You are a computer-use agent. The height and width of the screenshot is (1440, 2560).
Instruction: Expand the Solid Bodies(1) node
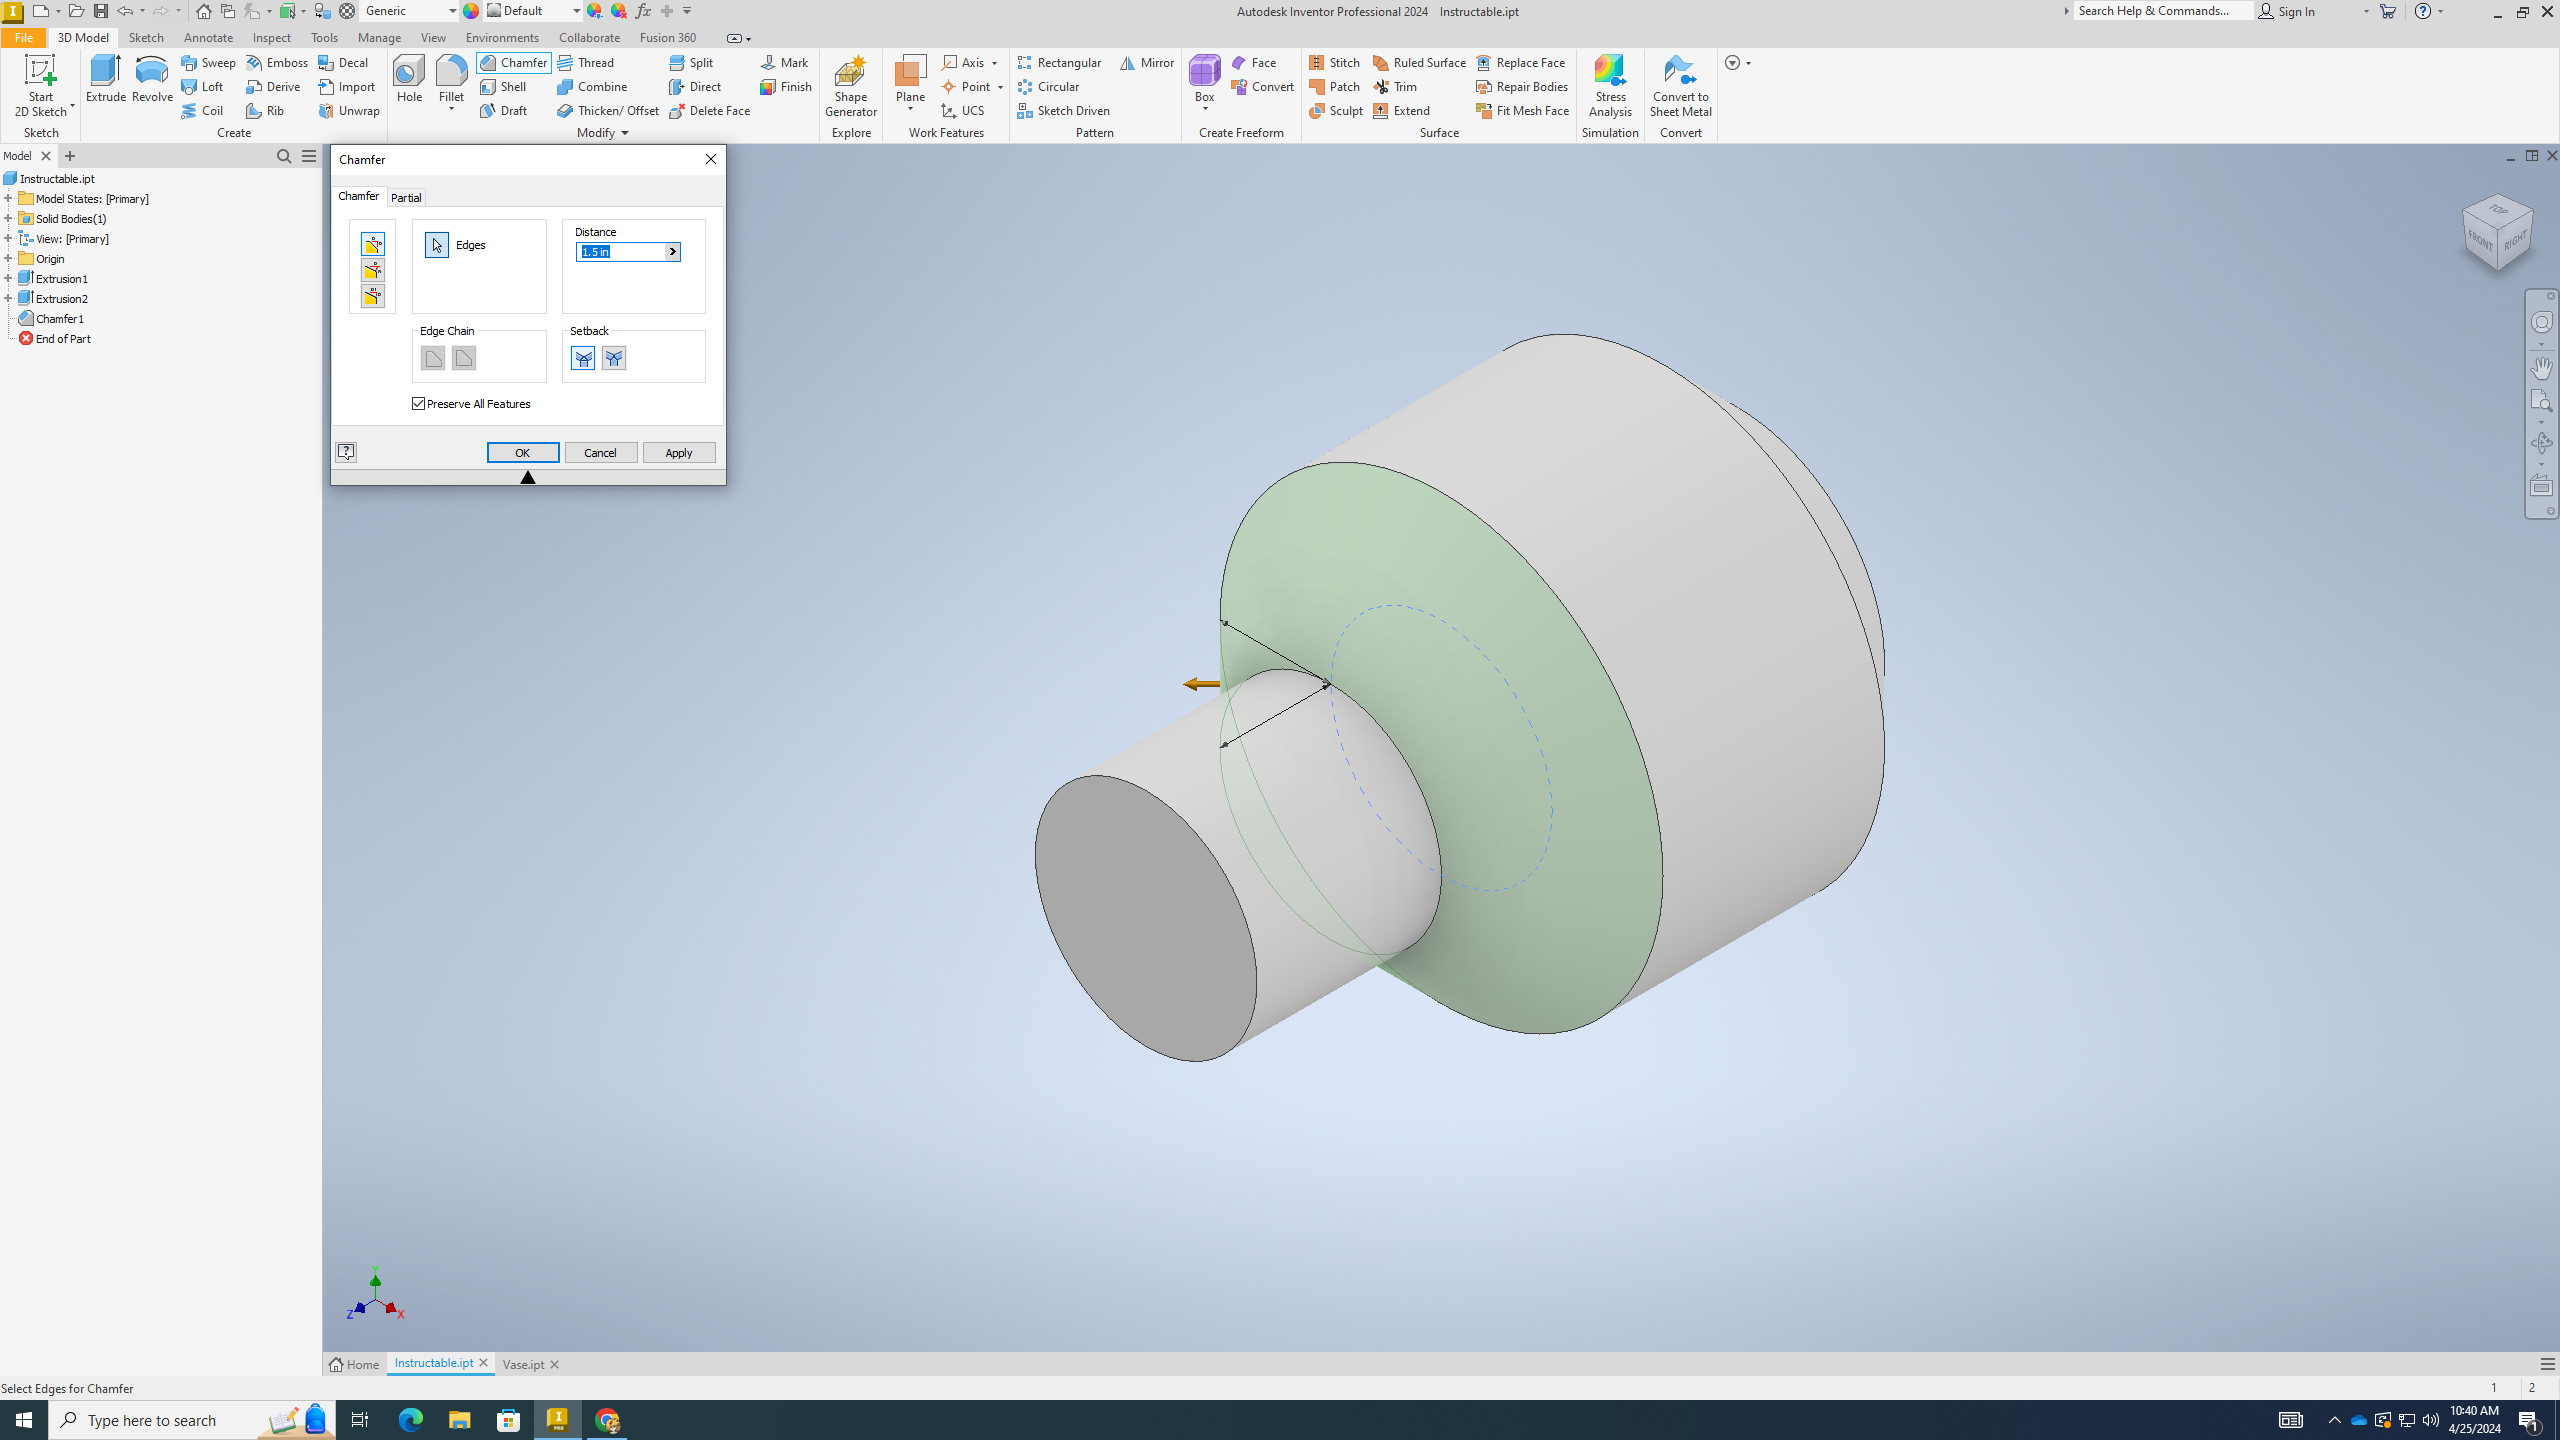coord(8,219)
